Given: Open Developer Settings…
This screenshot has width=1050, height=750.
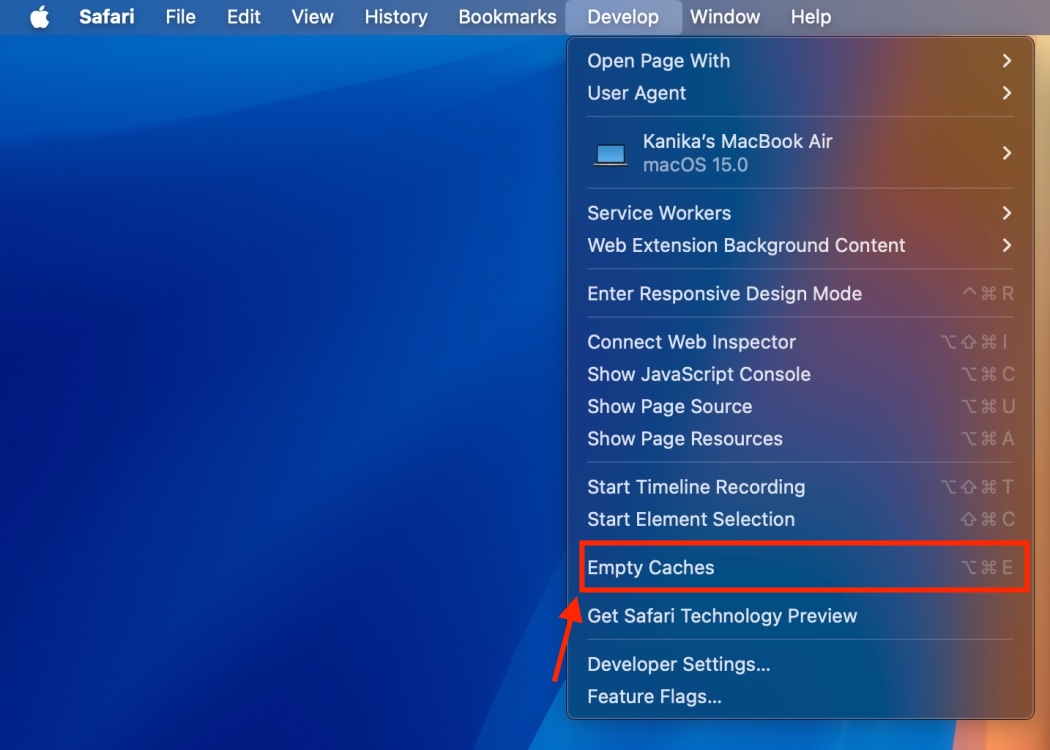Looking at the screenshot, I should (x=678, y=664).
